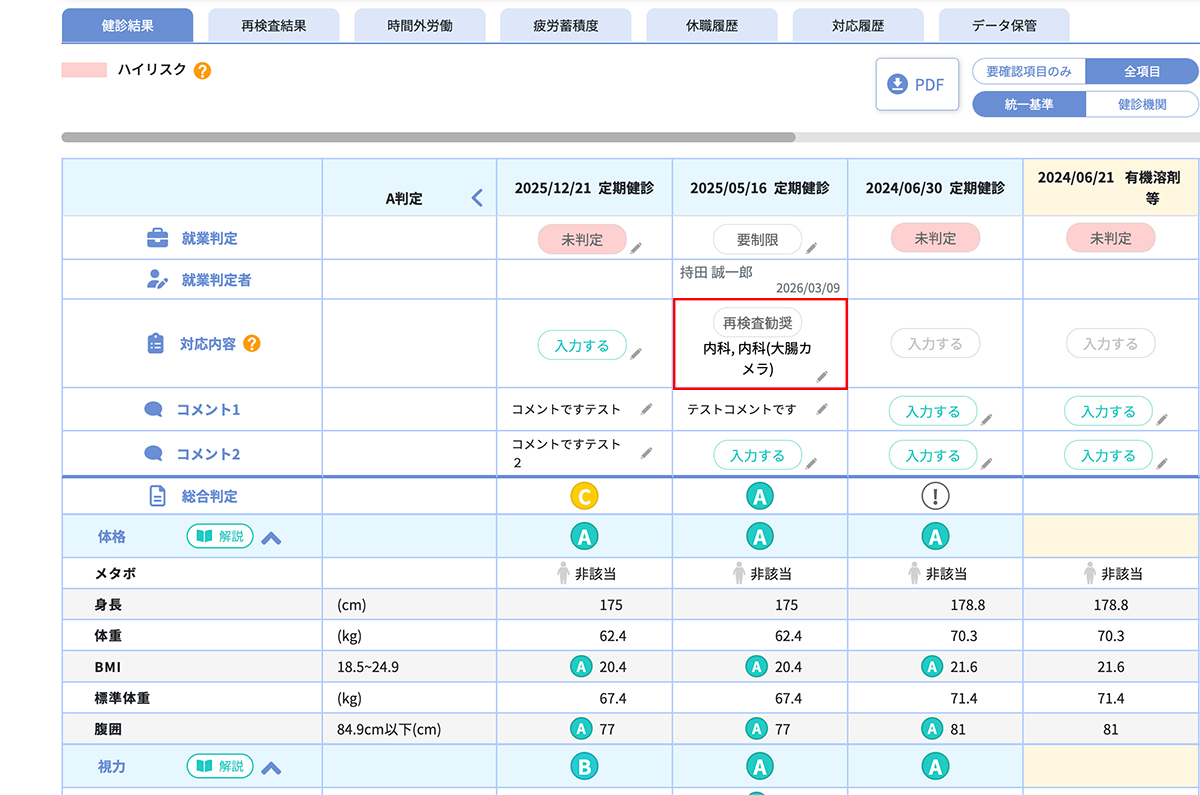Select 健診機関 criteria option
This screenshot has height=795, width=1200.
(1141, 104)
